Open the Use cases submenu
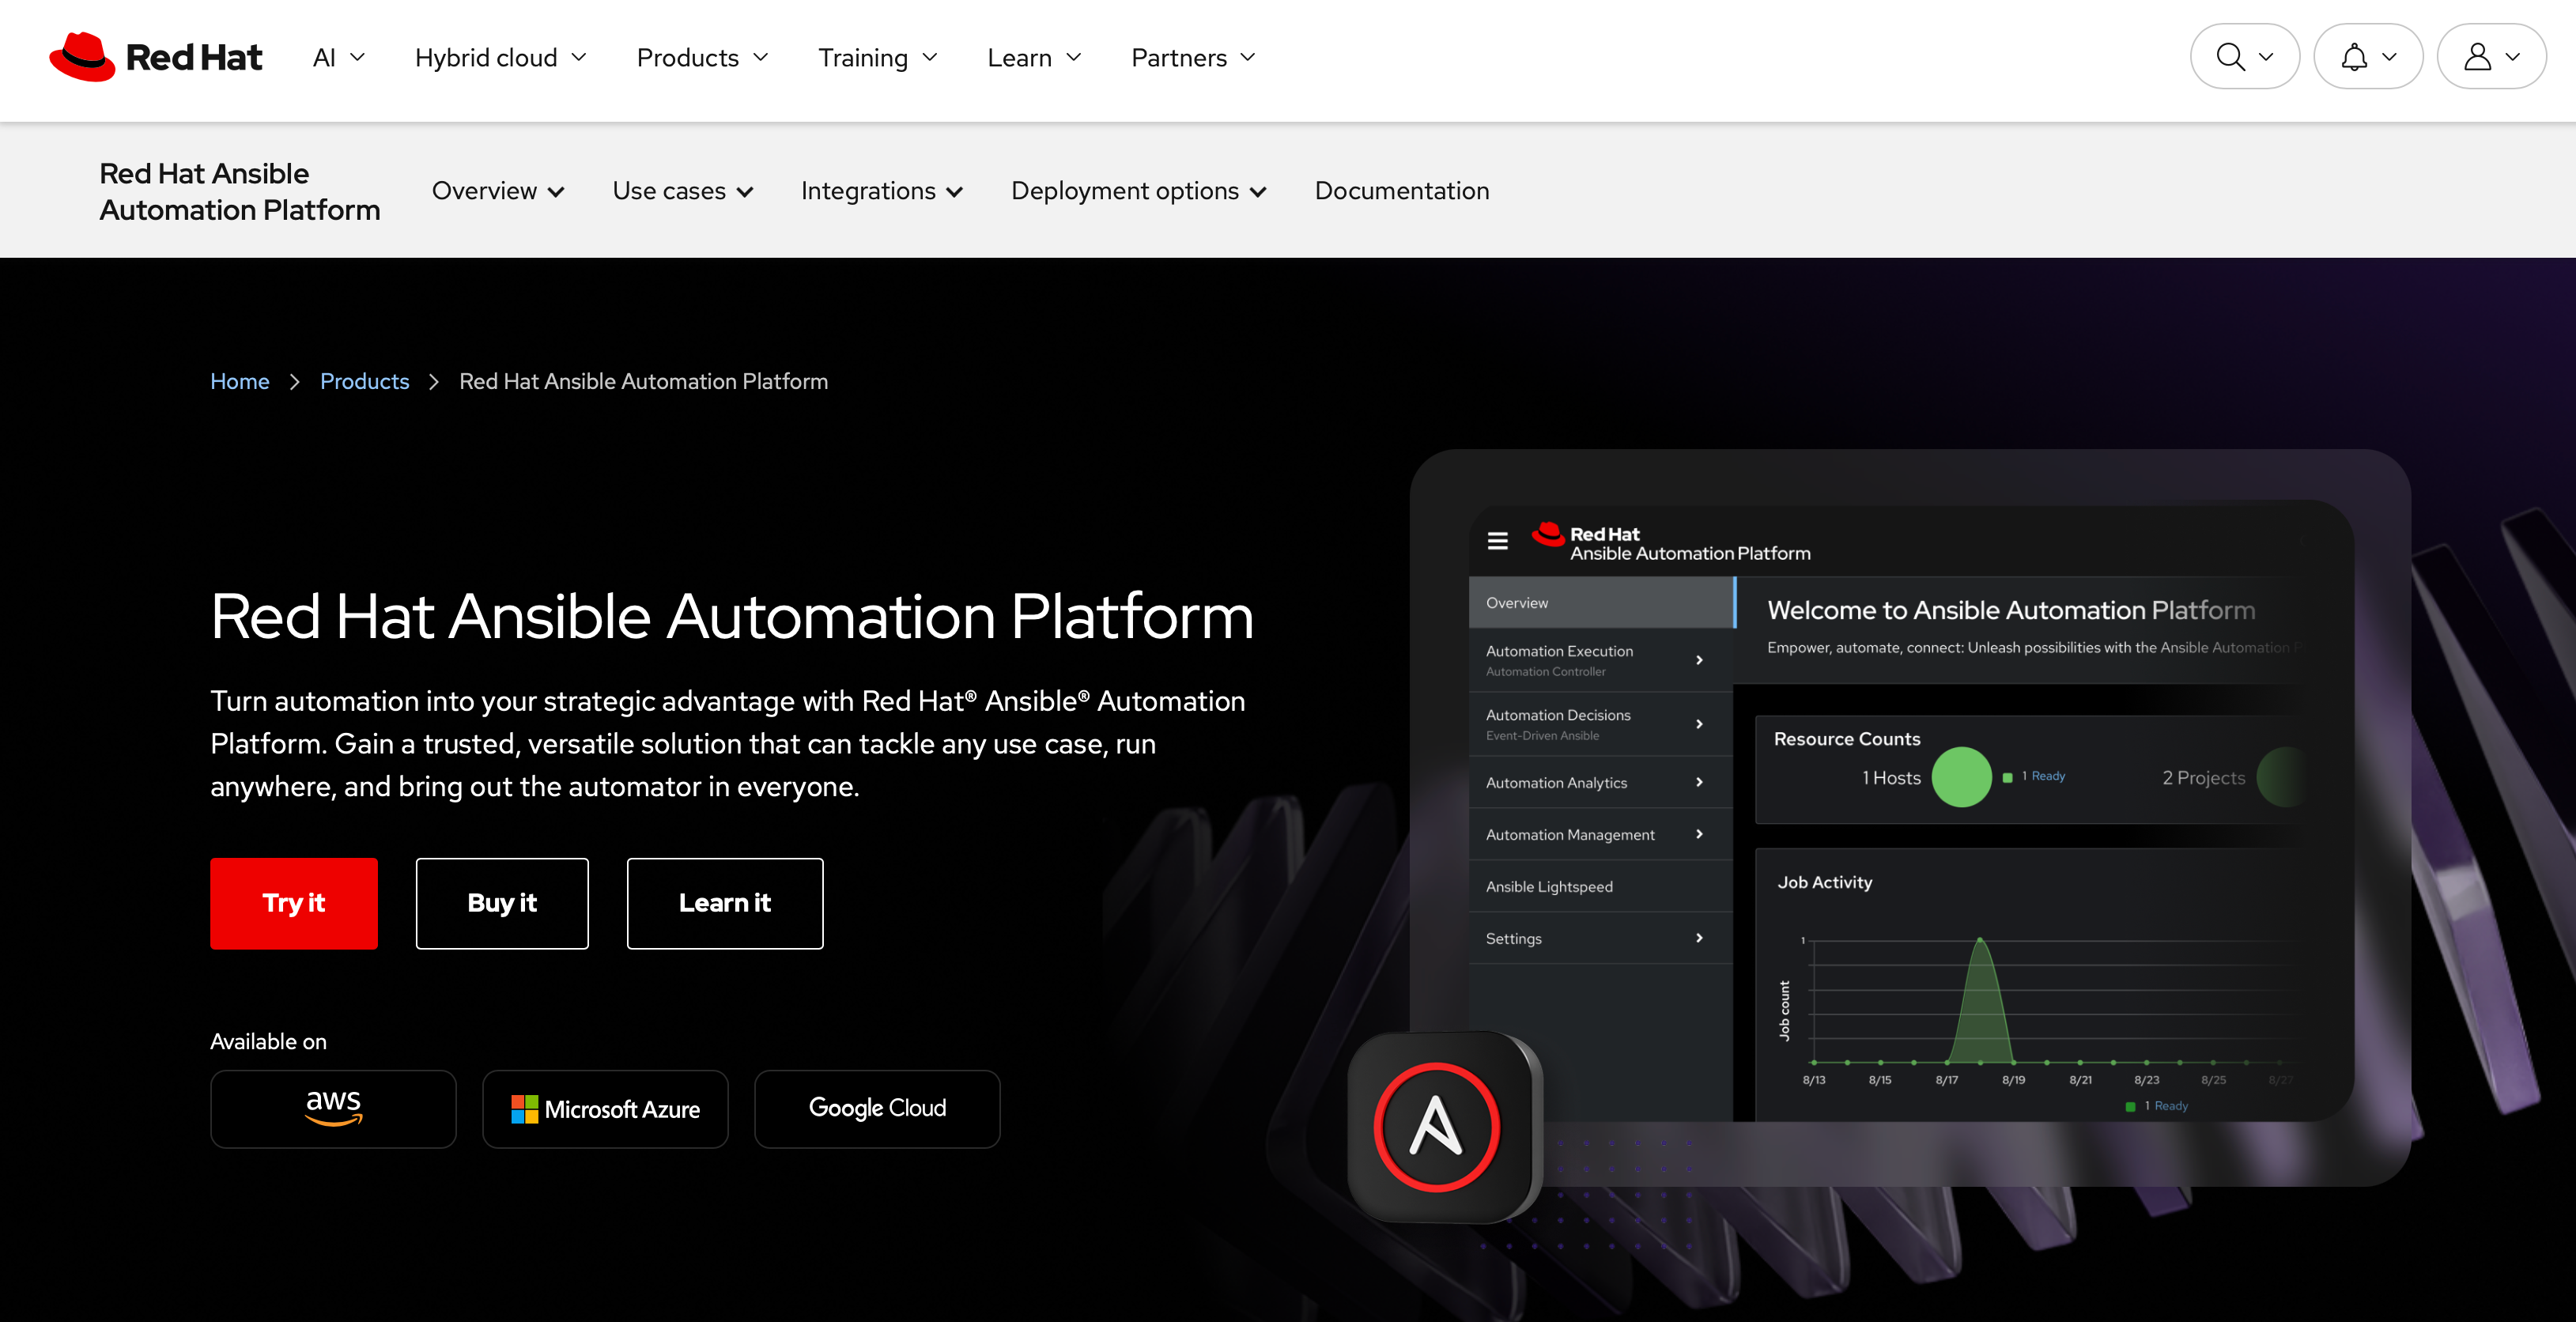The height and width of the screenshot is (1322, 2576). (x=682, y=191)
